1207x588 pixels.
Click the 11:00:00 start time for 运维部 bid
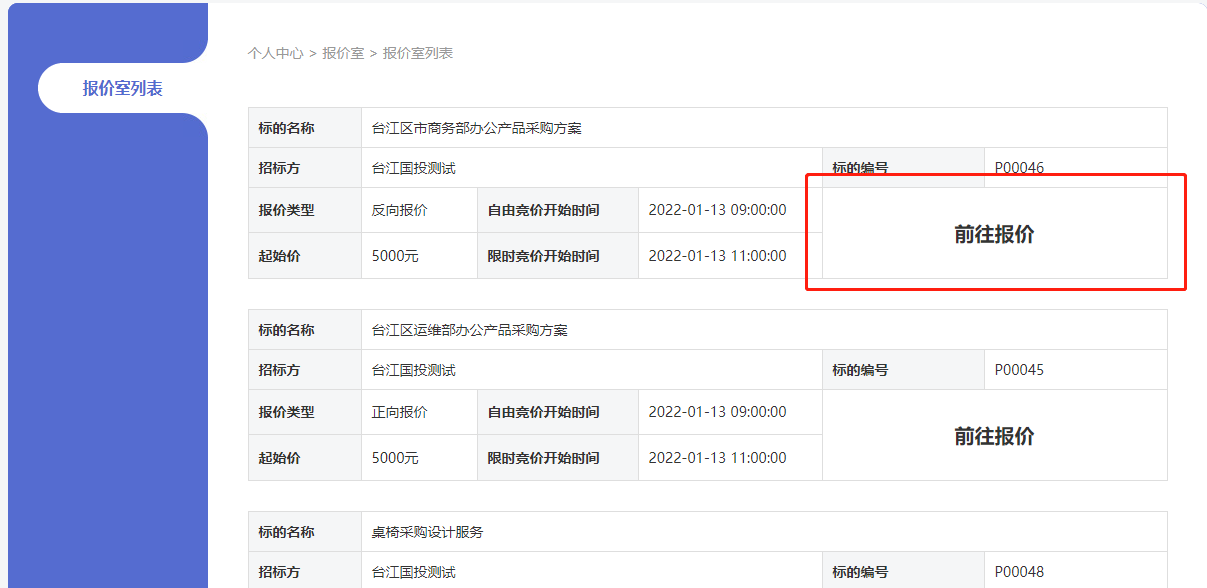717,458
